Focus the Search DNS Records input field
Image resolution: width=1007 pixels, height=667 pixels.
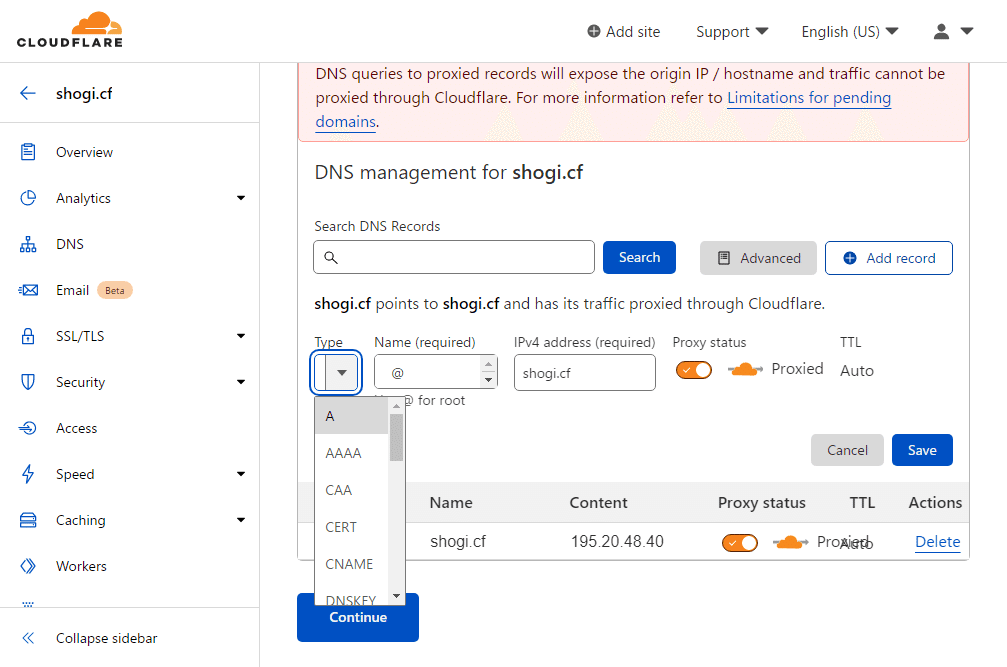pyautogui.click(x=454, y=257)
